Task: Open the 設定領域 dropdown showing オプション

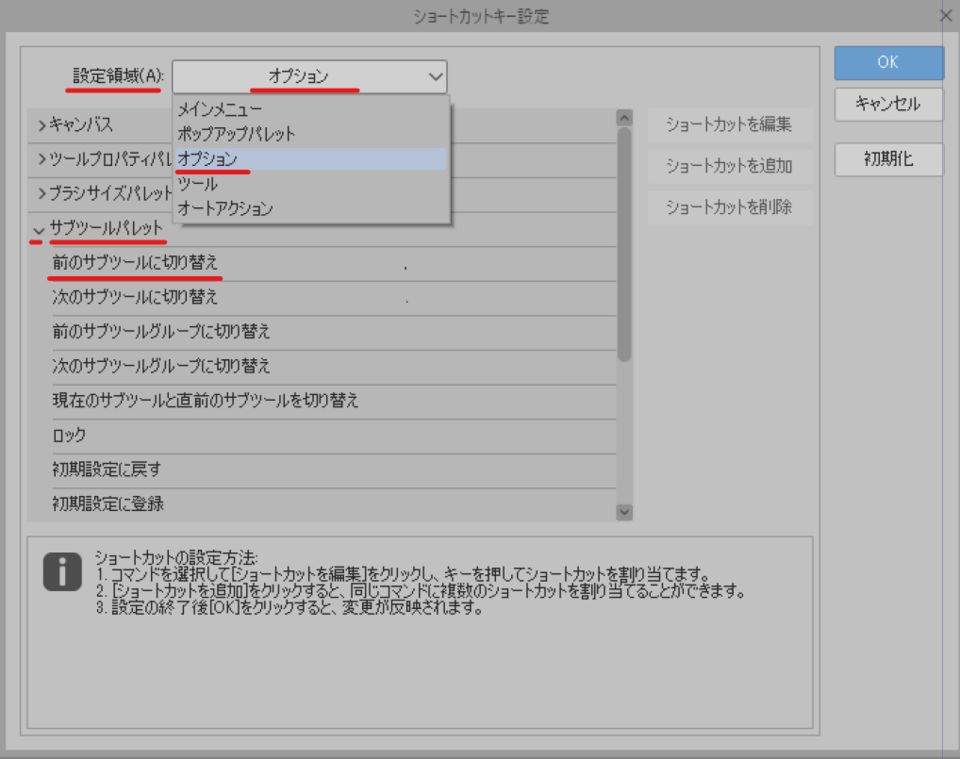Action: [x=309, y=77]
